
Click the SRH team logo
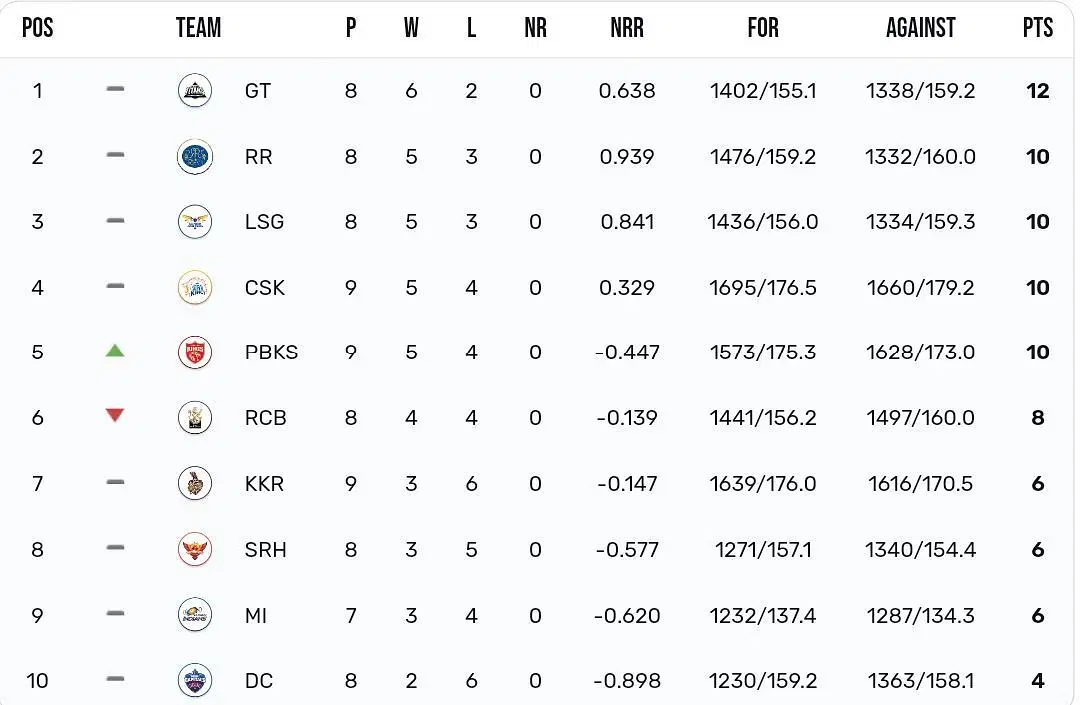195,549
